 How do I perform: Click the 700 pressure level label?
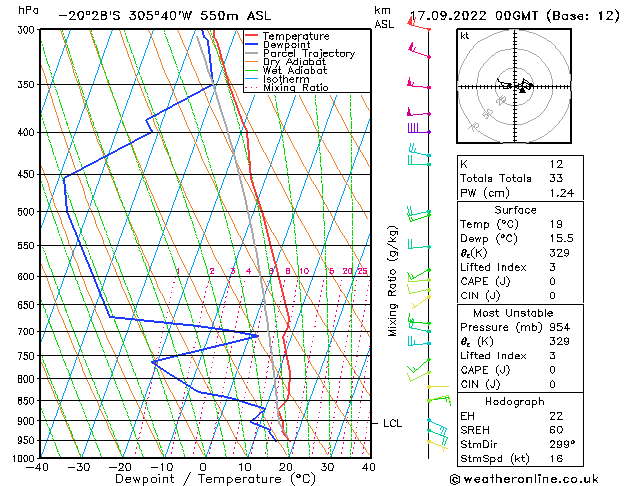coord(28,332)
